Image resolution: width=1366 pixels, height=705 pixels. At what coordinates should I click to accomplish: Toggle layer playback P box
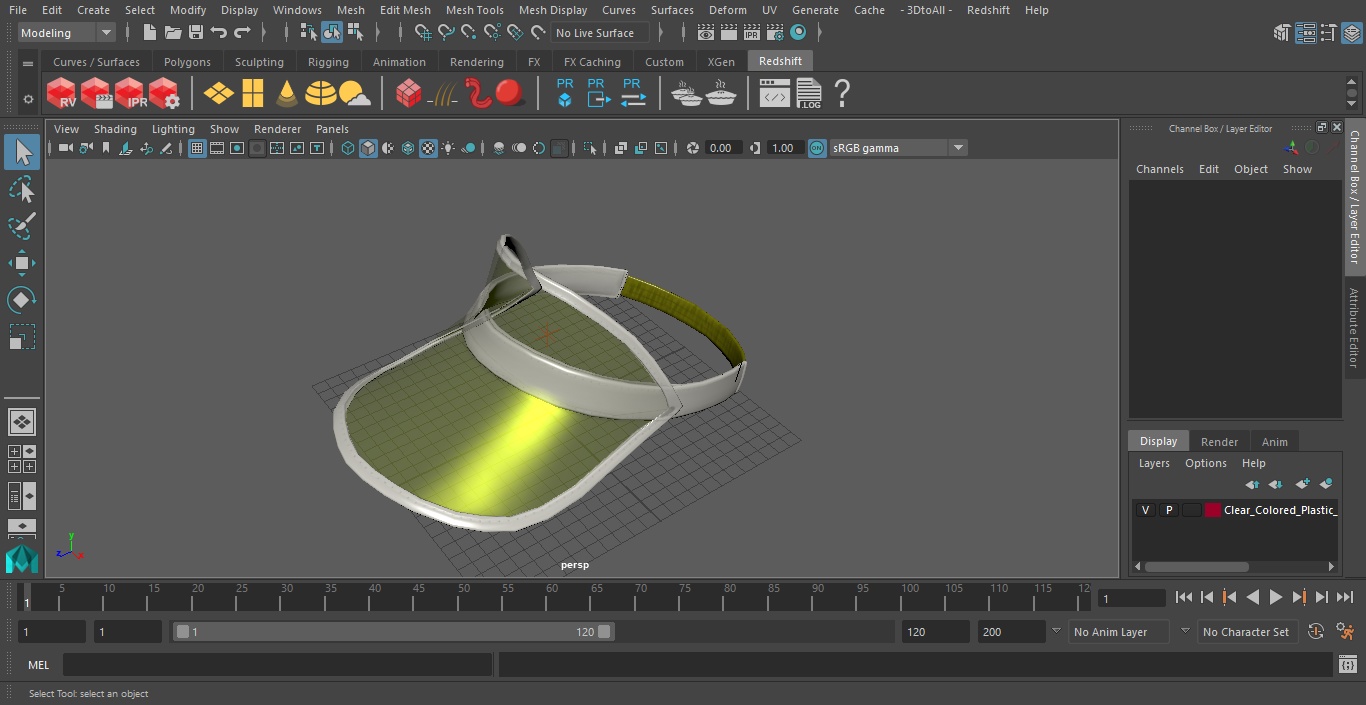[x=1168, y=510]
